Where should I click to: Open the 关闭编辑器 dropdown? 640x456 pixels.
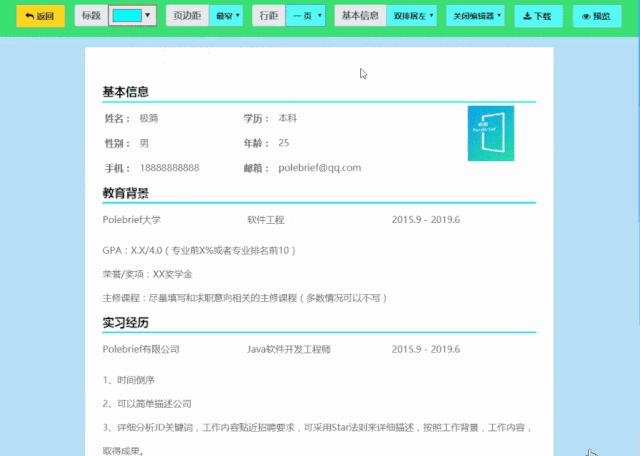(476, 16)
